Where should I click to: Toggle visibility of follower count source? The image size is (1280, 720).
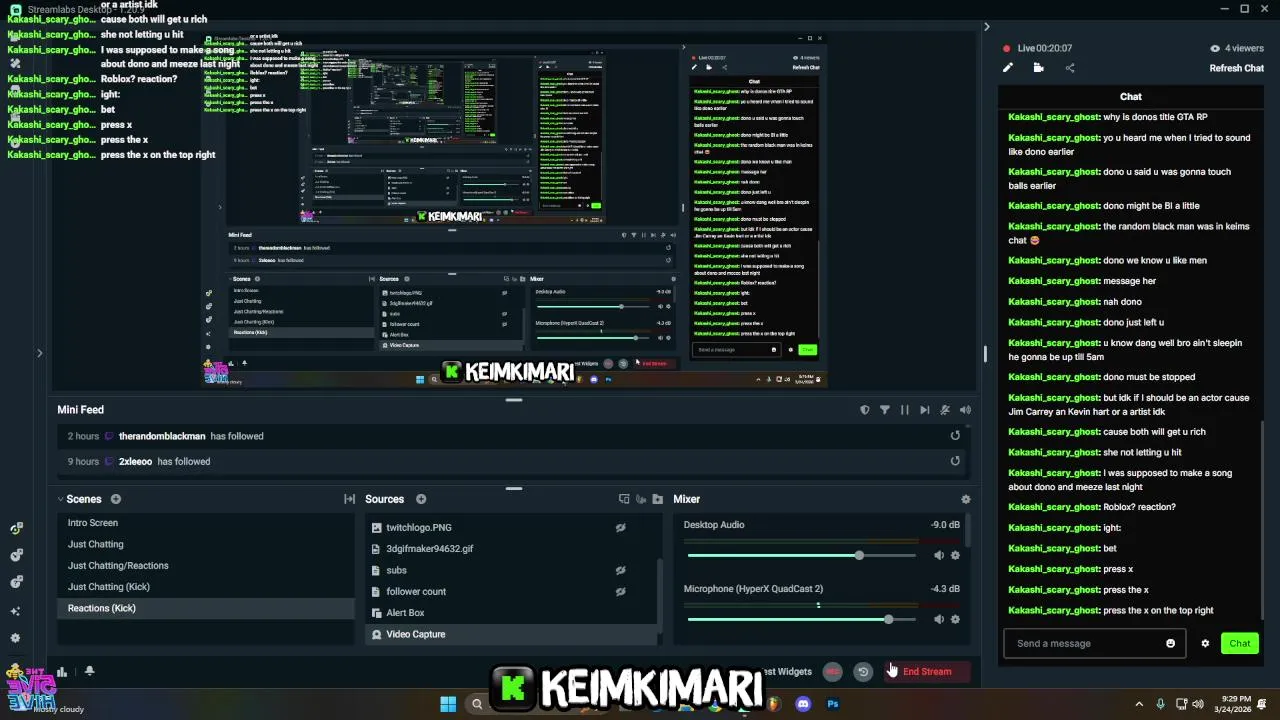pyautogui.click(x=620, y=591)
